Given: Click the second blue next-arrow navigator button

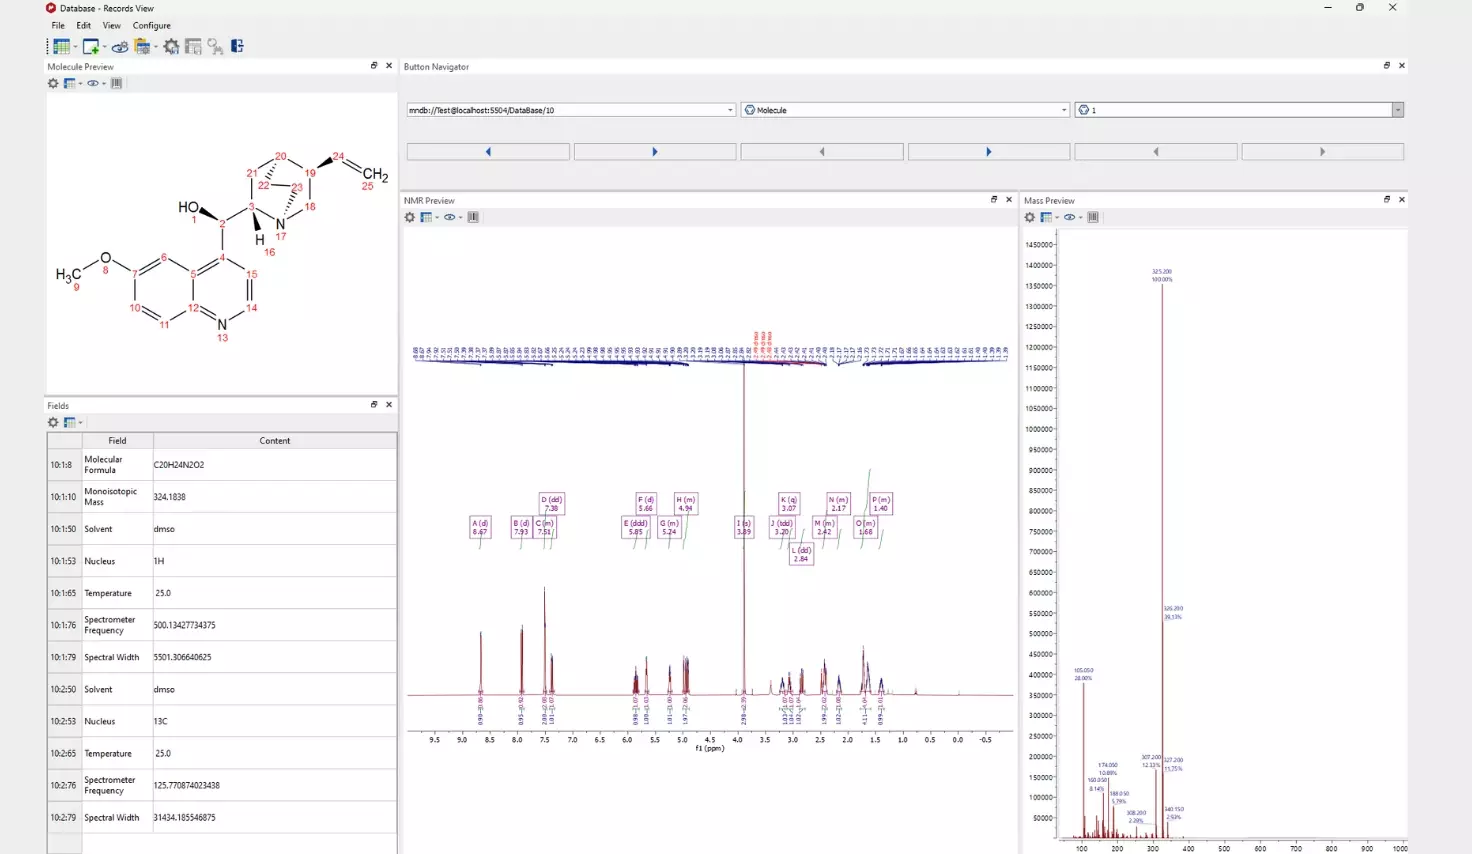Looking at the screenshot, I should 988,152.
